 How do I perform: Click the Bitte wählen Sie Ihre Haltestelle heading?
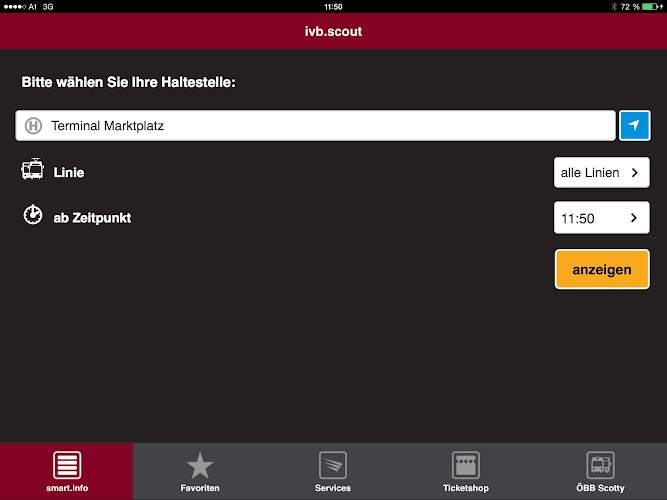(x=128, y=82)
